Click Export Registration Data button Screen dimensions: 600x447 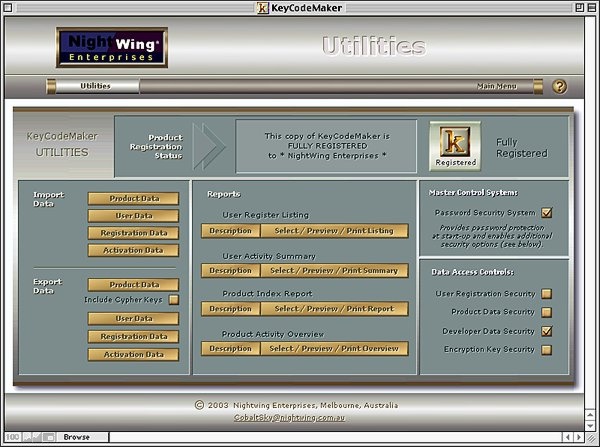point(133,337)
